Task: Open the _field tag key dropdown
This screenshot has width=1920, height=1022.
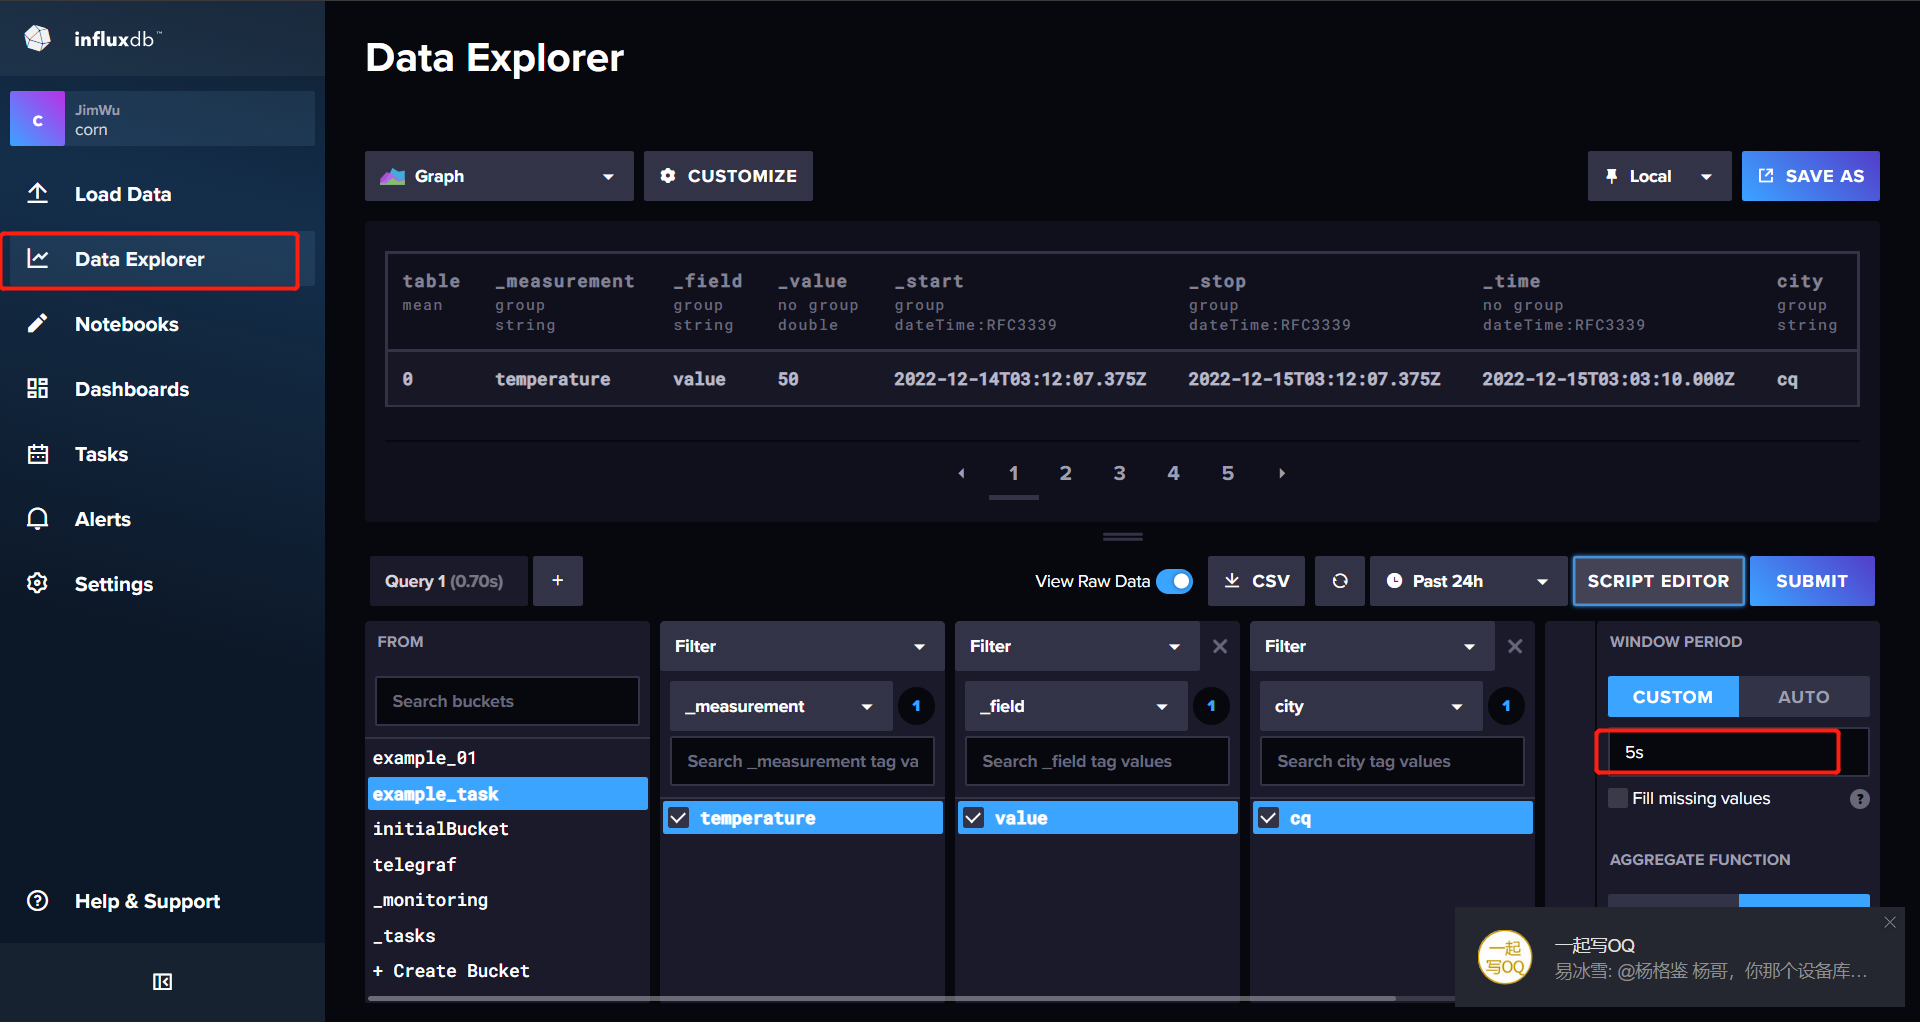Action: tap(1075, 706)
